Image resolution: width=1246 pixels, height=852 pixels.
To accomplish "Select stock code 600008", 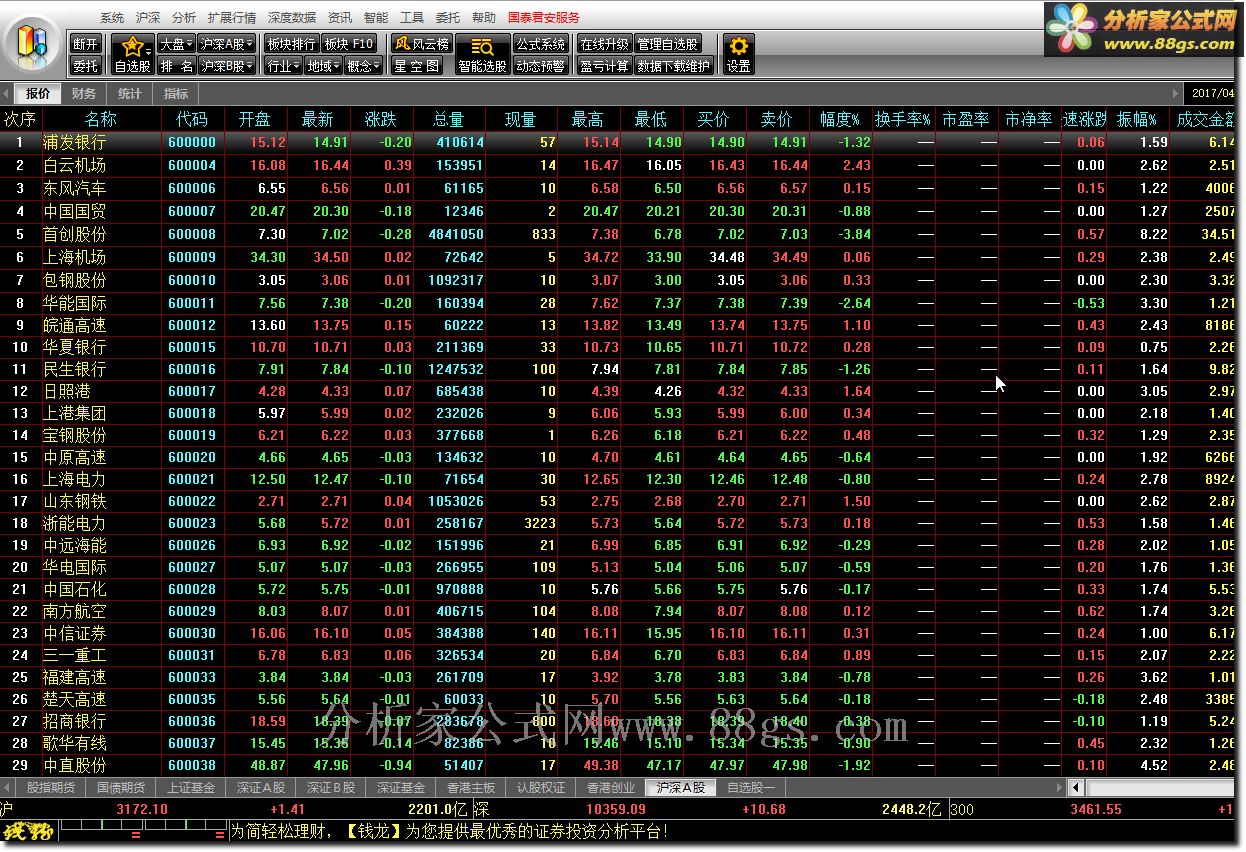I will [x=192, y=234].
